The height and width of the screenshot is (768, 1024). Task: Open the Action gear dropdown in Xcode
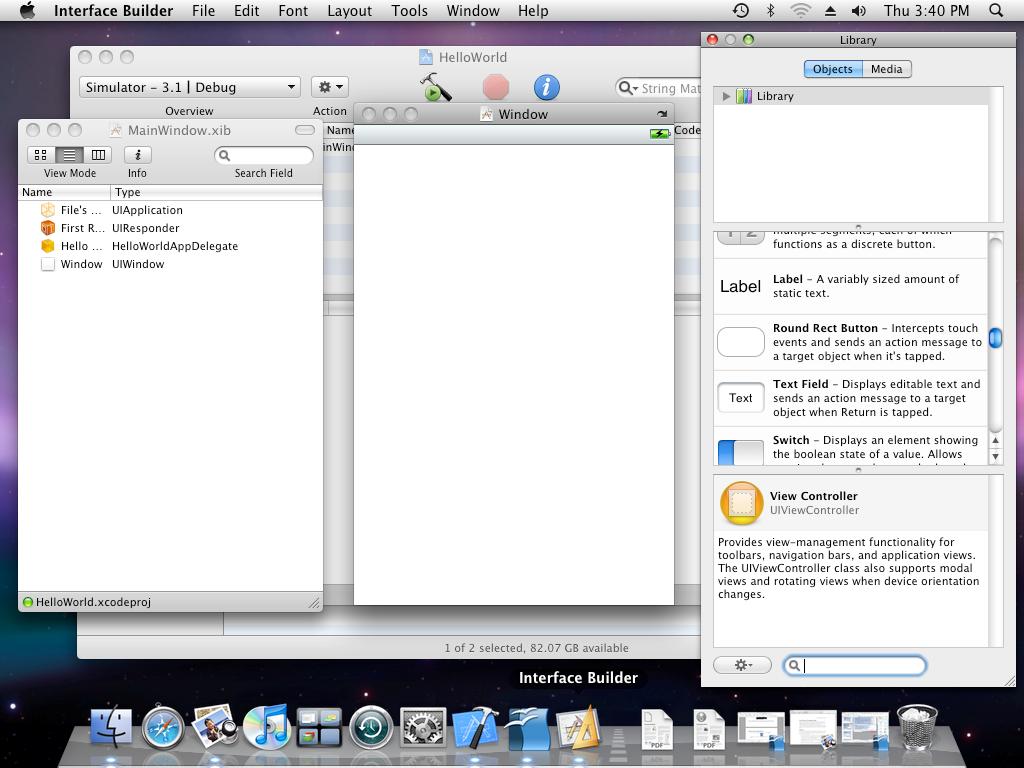[x=330, y=87]
